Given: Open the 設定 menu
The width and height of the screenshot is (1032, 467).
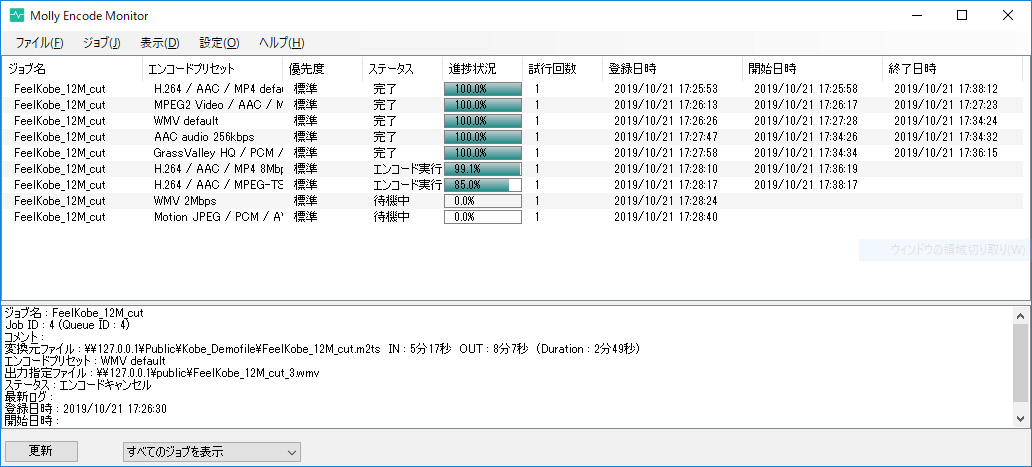Looking at the screenshot, I should tap(219, 43).
